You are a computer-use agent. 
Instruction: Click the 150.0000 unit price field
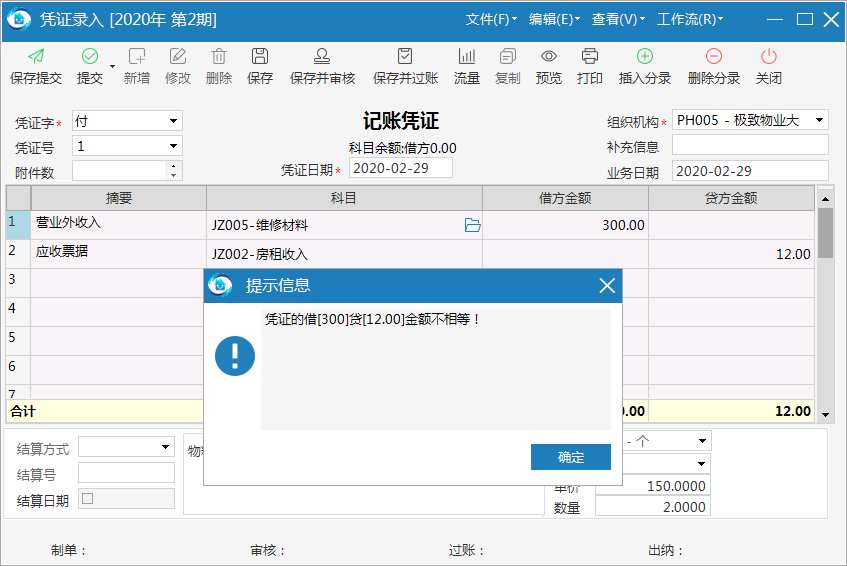pyautogui.click(x=653, y=486)
